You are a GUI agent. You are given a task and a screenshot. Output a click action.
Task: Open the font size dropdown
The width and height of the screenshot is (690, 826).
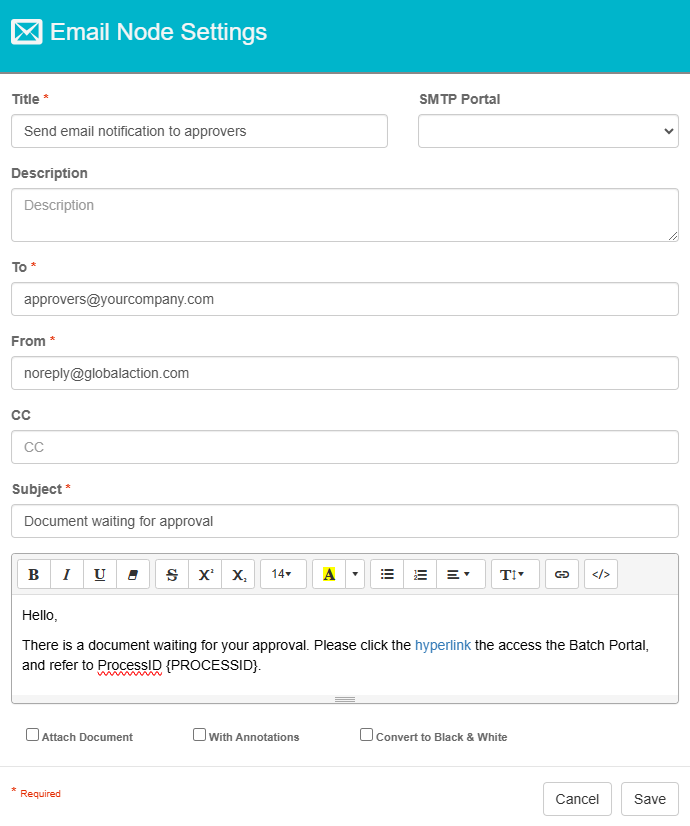(x=283, y=574)
